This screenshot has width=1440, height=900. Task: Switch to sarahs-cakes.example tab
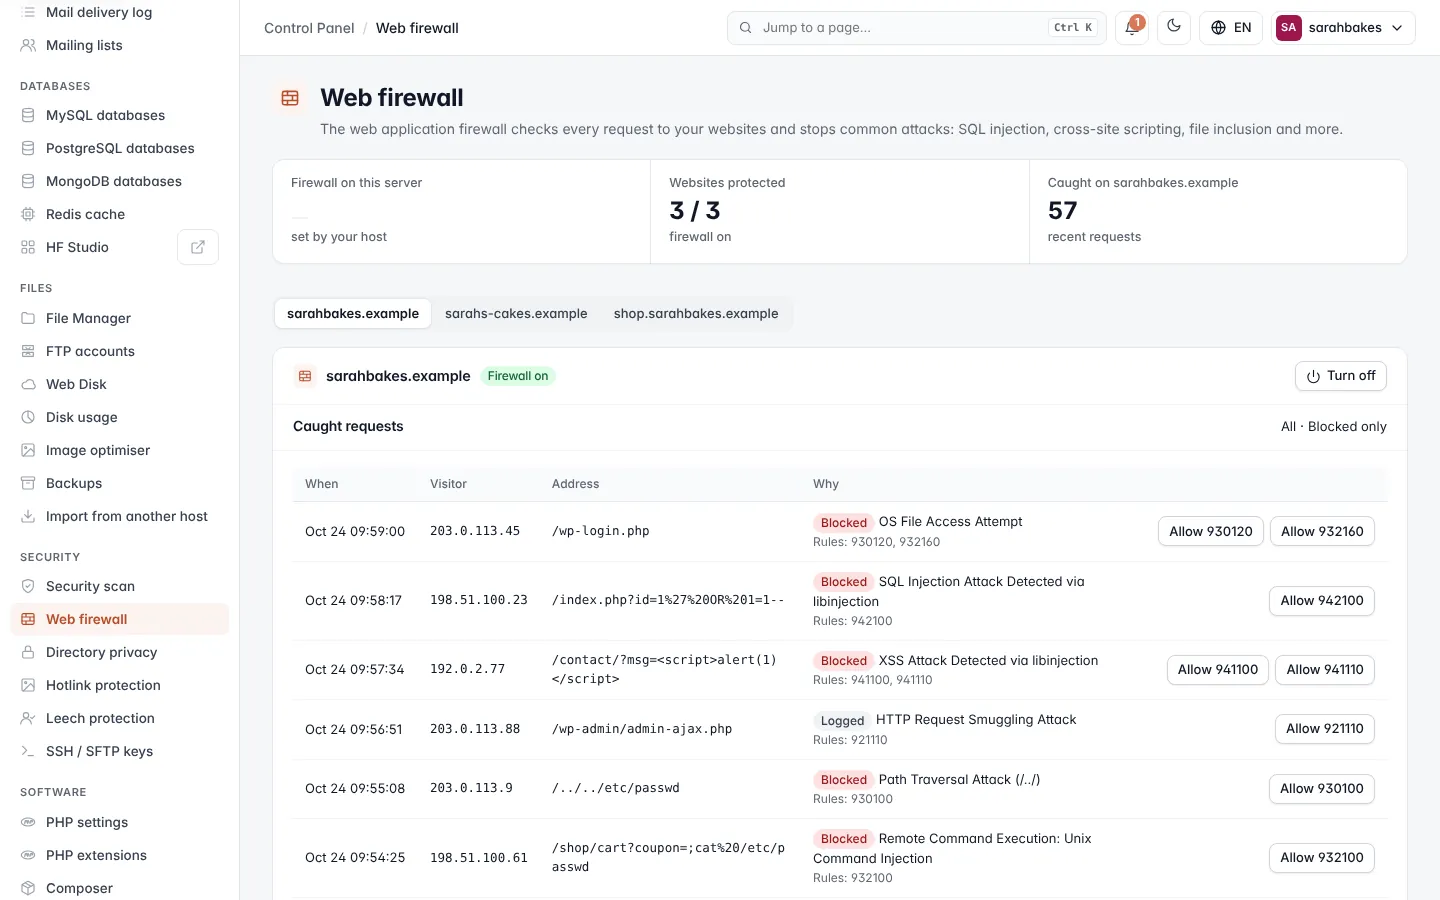(x=516, y=313)
